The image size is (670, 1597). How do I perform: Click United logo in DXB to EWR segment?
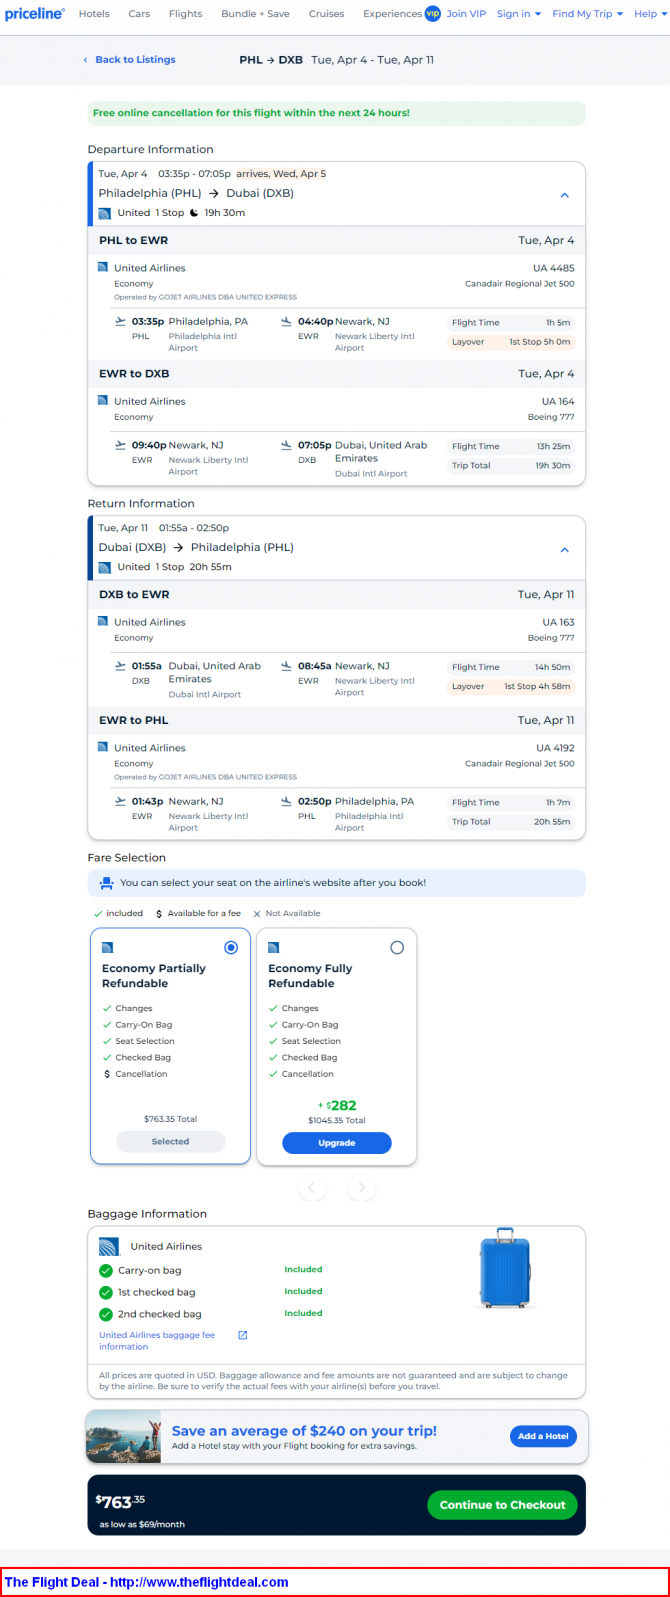pyautogui.click(x=103, y=622)
